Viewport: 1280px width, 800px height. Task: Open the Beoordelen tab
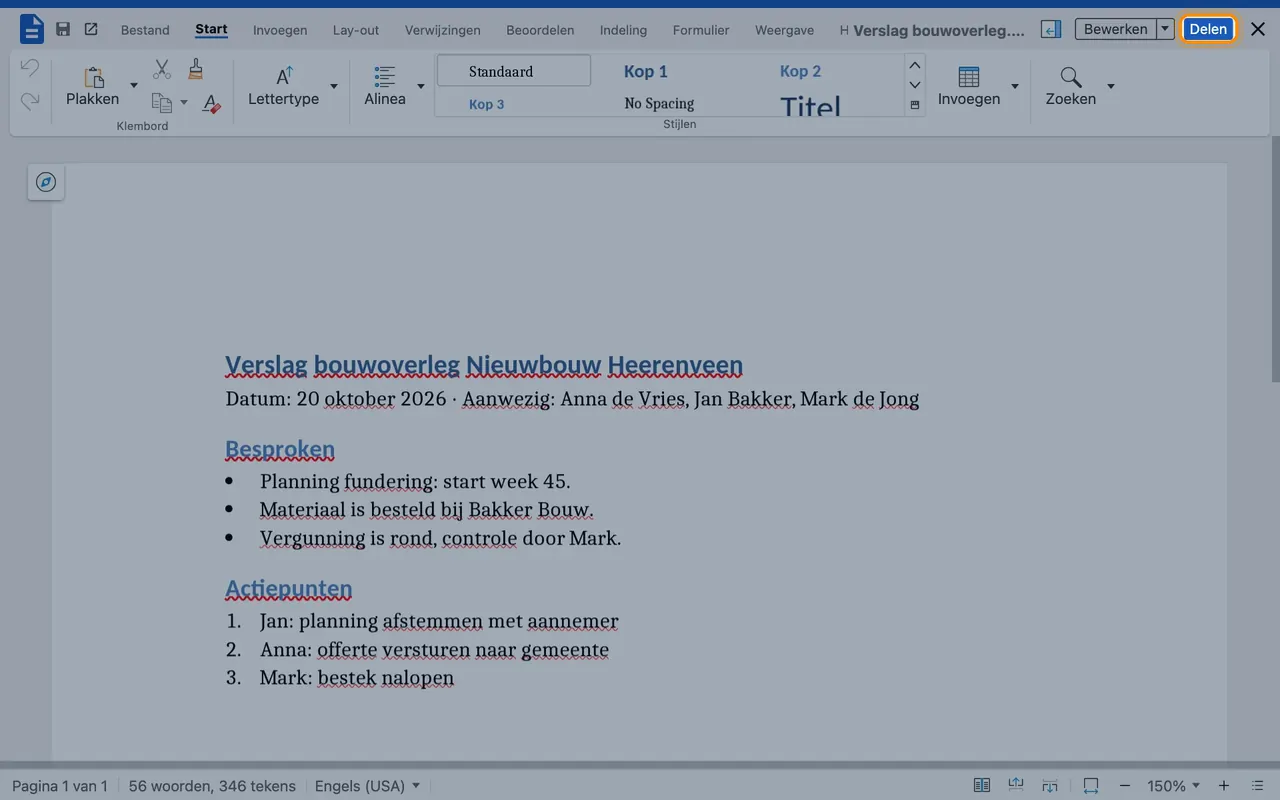[540, 30]
